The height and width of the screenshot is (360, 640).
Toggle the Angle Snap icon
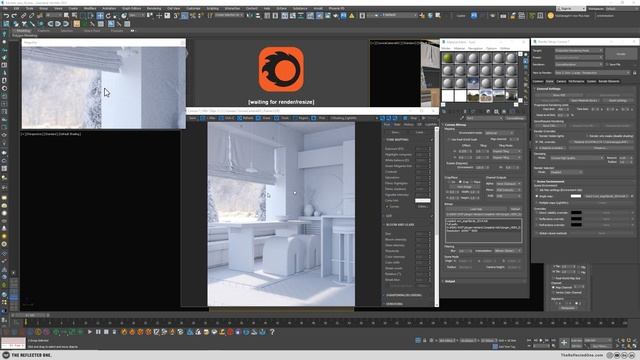(184, 16)
